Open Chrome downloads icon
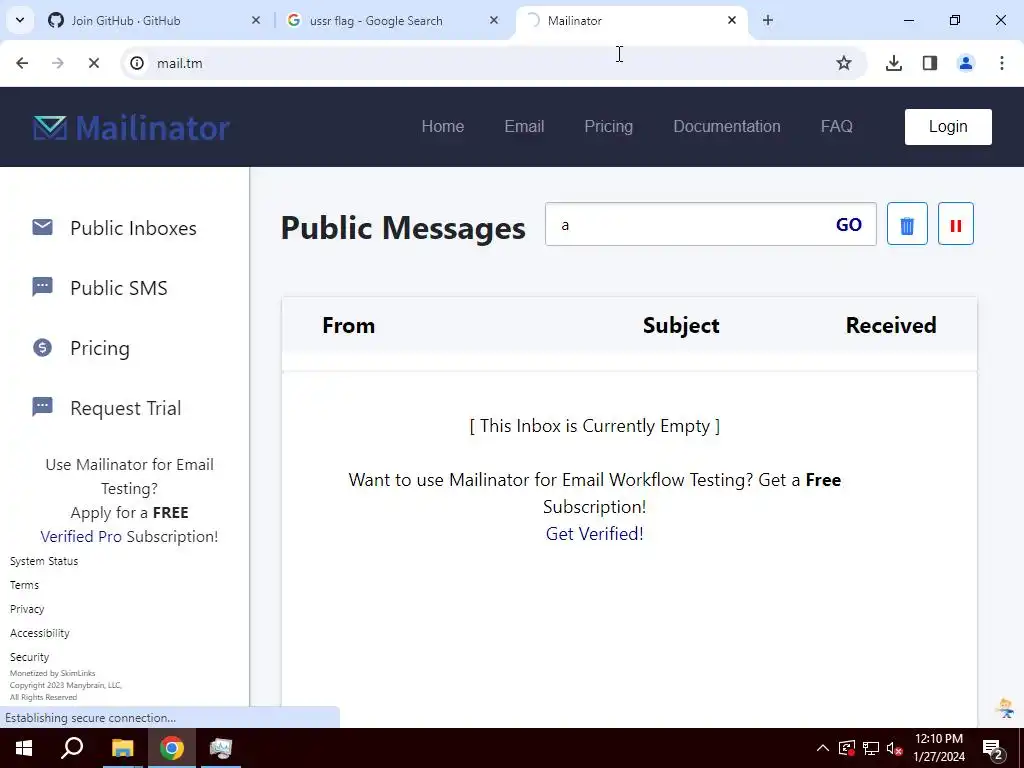The height and width of the screenshot is (768, 1024). (x=893, y=63)
